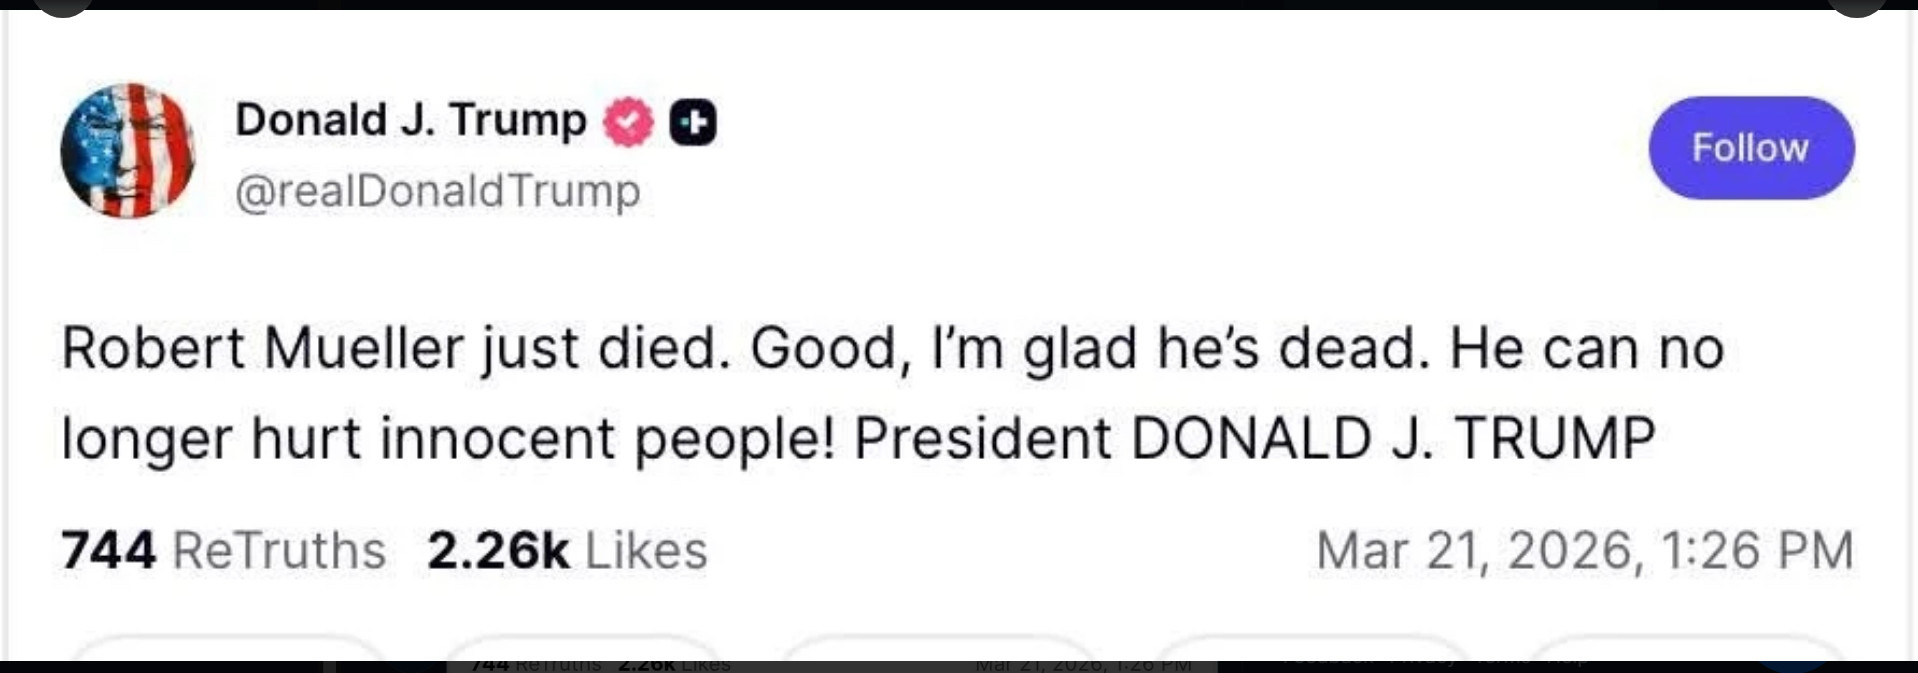Click the red verified checkmark badge
1918x673 pixels.
pyautogui.click(x=628, y=122)
